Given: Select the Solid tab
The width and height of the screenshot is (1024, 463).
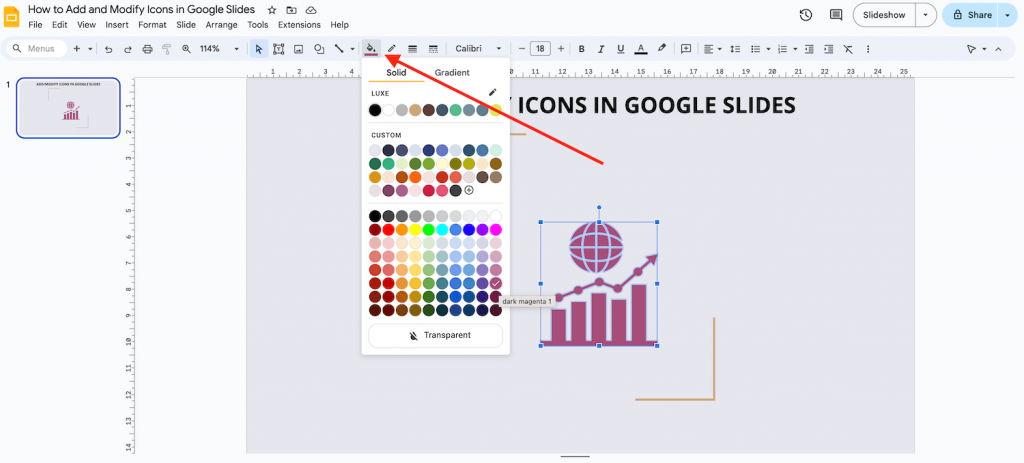Looking at the screenshot, I should coord(396,72).
